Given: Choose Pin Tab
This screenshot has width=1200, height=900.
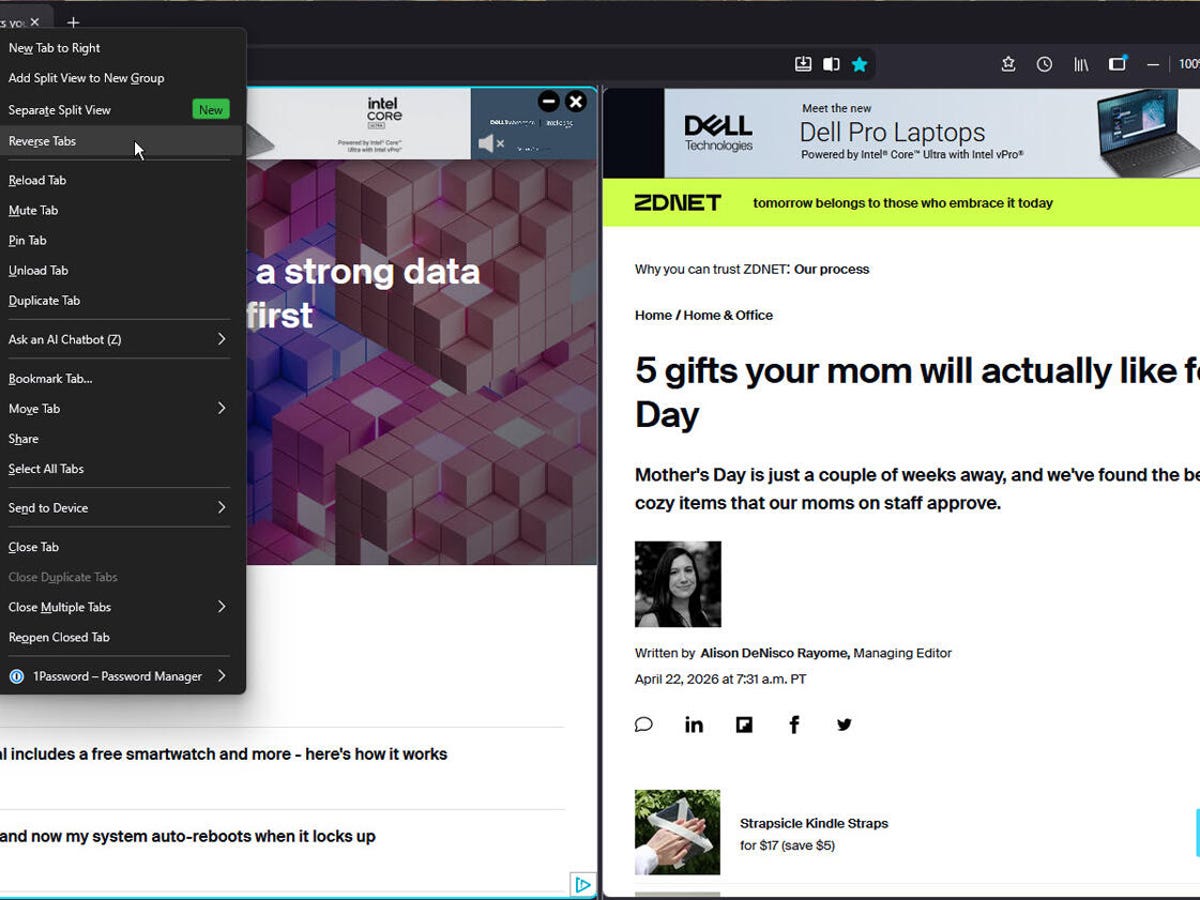Looking at the screenshot, I should click(121, 240).
